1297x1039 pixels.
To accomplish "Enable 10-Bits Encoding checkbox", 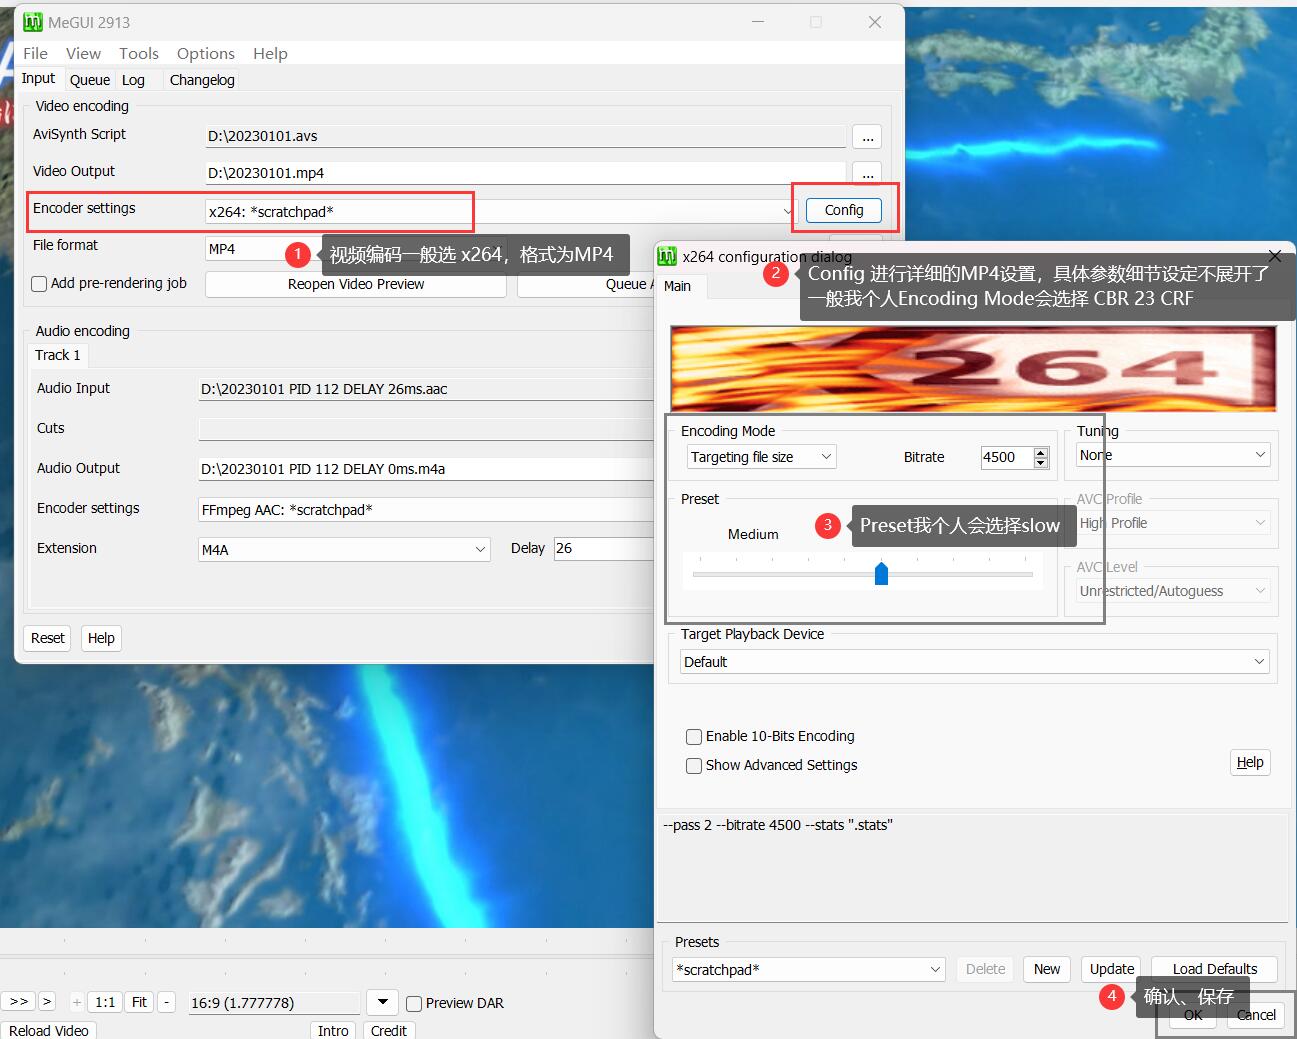I will [x=694, y=737].
